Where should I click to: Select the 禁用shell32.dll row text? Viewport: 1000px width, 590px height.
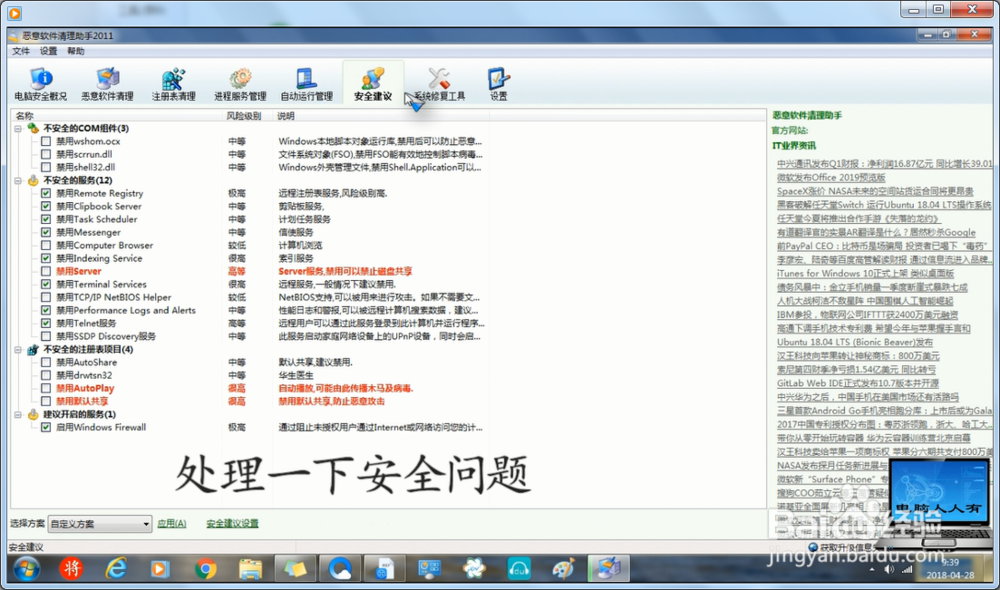(85, 167)
